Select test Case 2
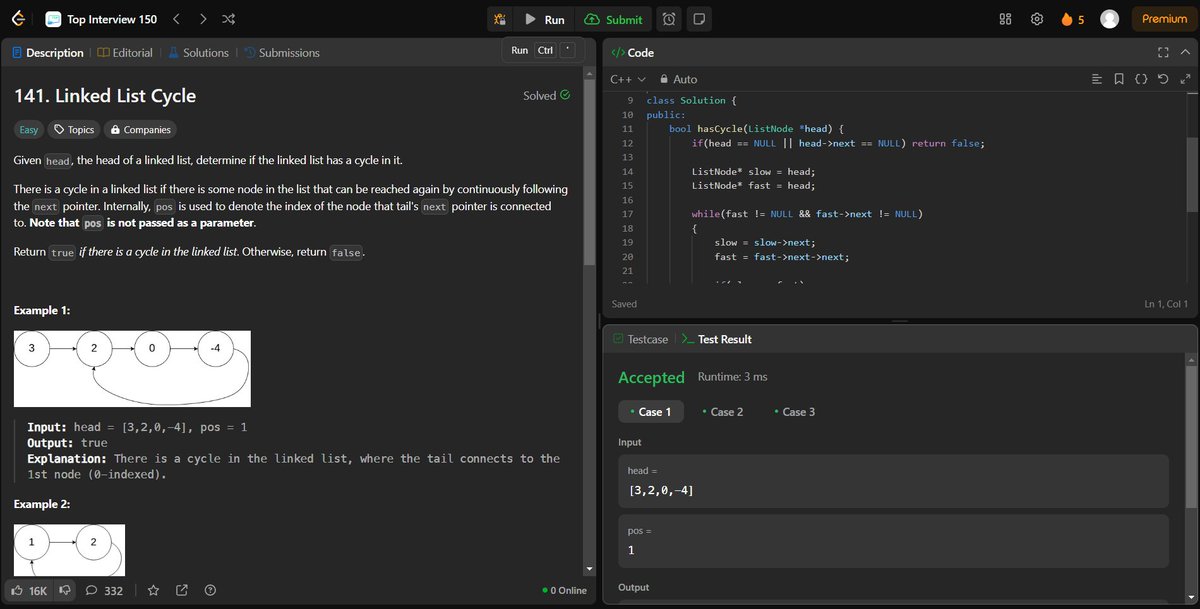Viewport: 1200px width, 609px height. pyautogui.click(x=723, y=411)
